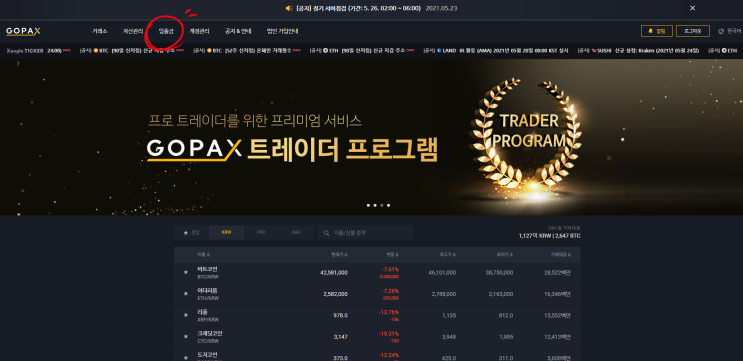
Task: Open the SUSHI Kraken listing ticker notice
Action: (x=638, y=50)
